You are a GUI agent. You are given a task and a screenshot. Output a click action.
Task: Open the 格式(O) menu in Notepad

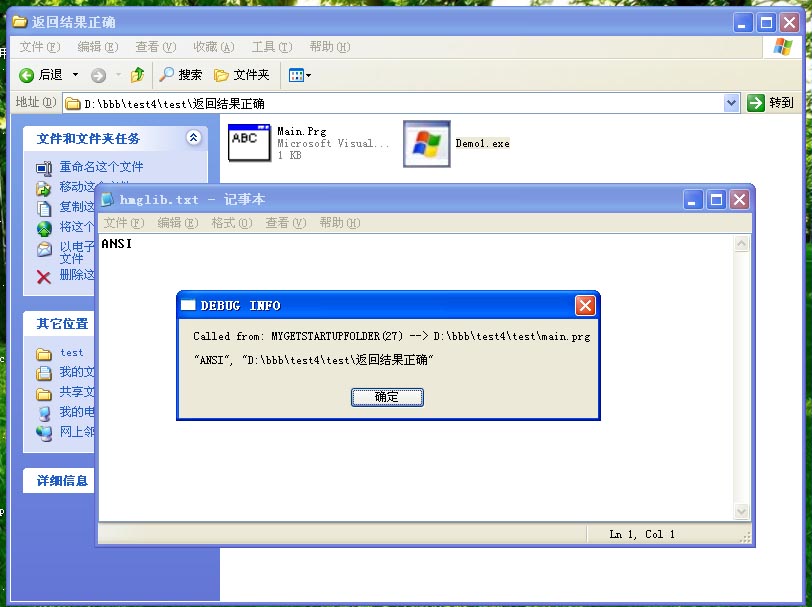(x=231, y=223)
